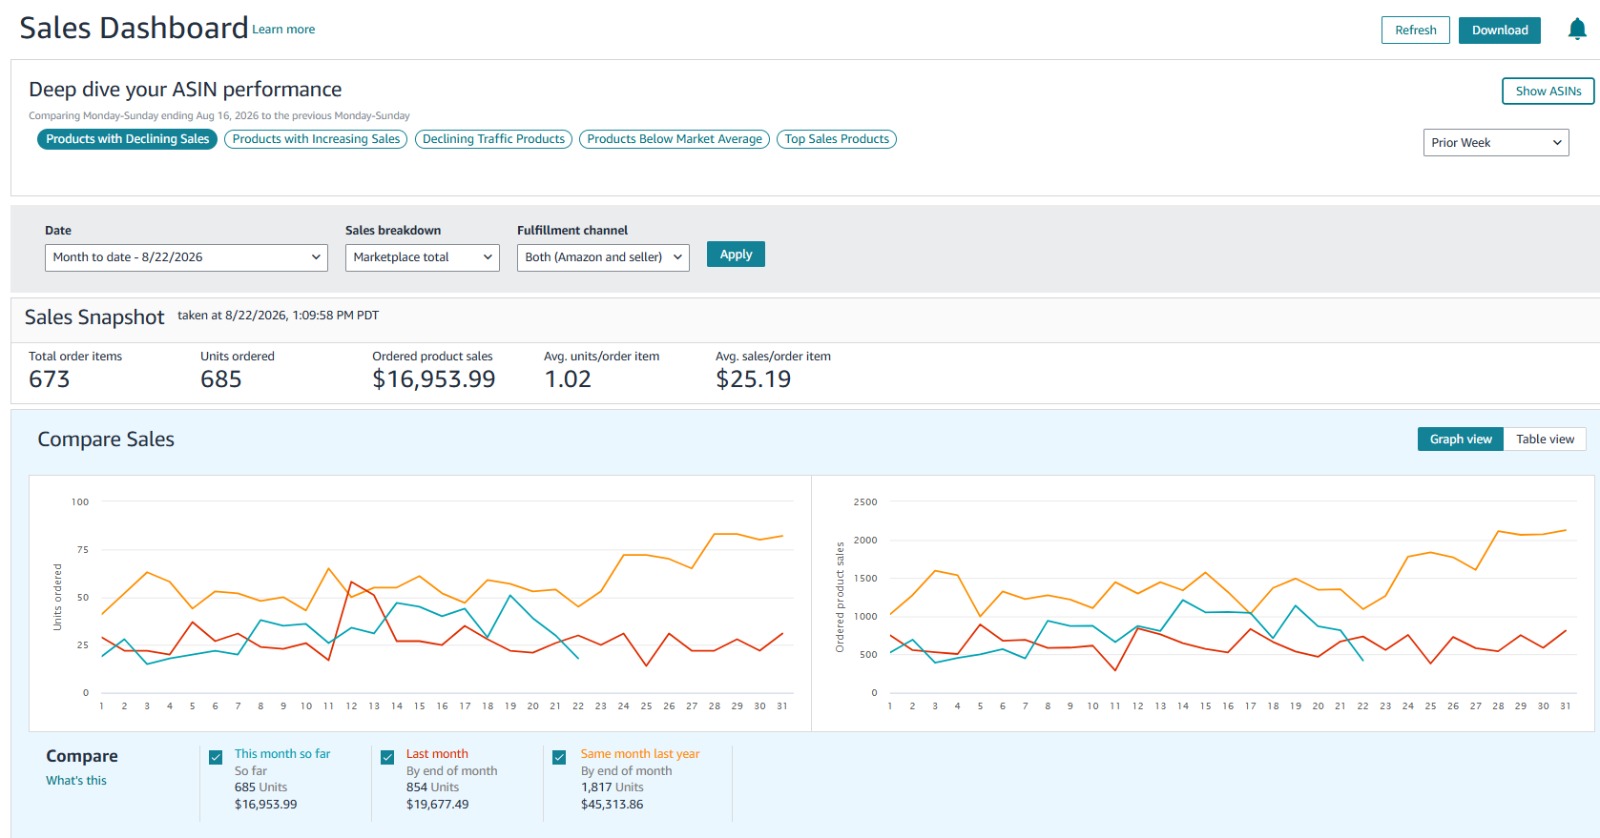Image resolution: width=1600 pixels, height=838 pixels.
Task: Open the Date dropdown
Action: (x=186, y=257)
